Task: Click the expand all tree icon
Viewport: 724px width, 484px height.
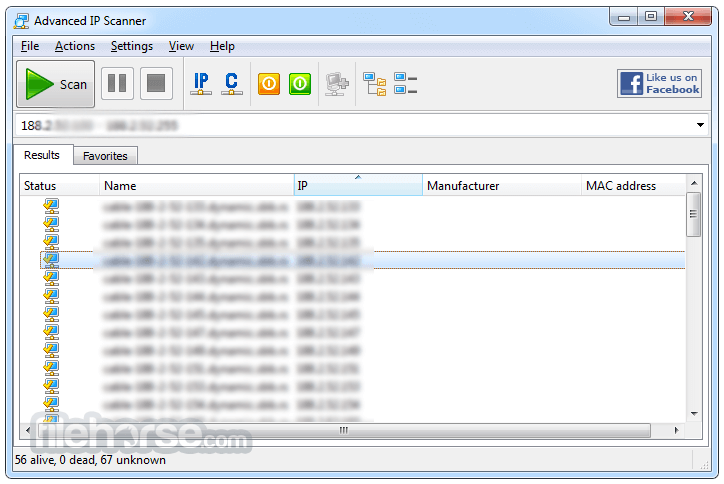Action: (374, 84)
